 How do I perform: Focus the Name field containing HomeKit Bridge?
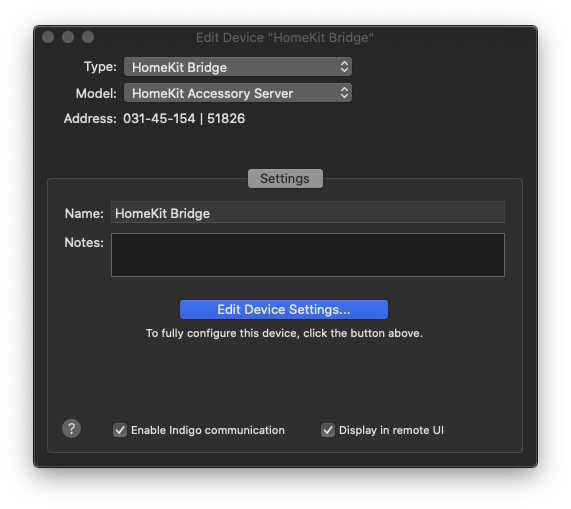[308, 213]
